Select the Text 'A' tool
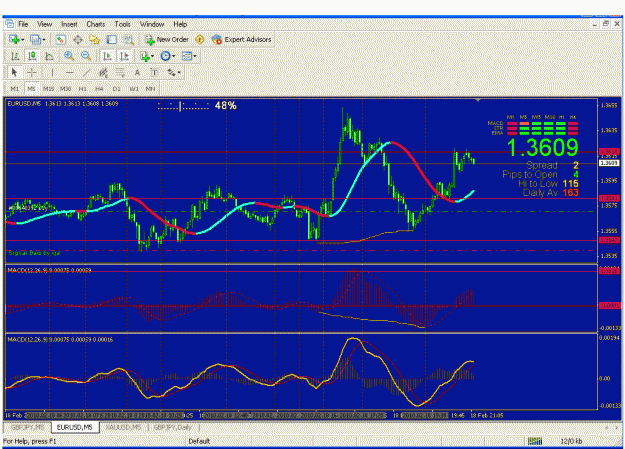 pos(137,73)
